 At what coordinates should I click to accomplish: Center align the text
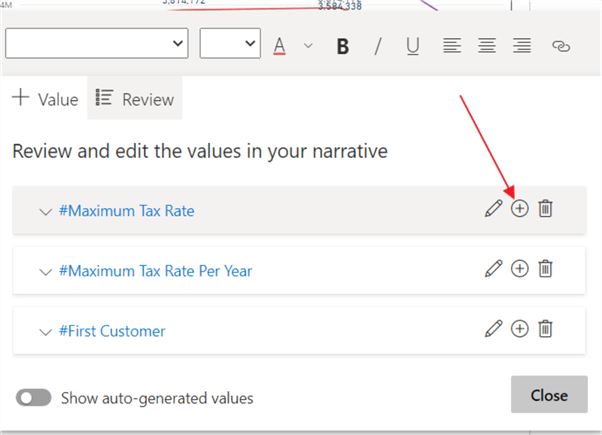click(x=487, y=46)
